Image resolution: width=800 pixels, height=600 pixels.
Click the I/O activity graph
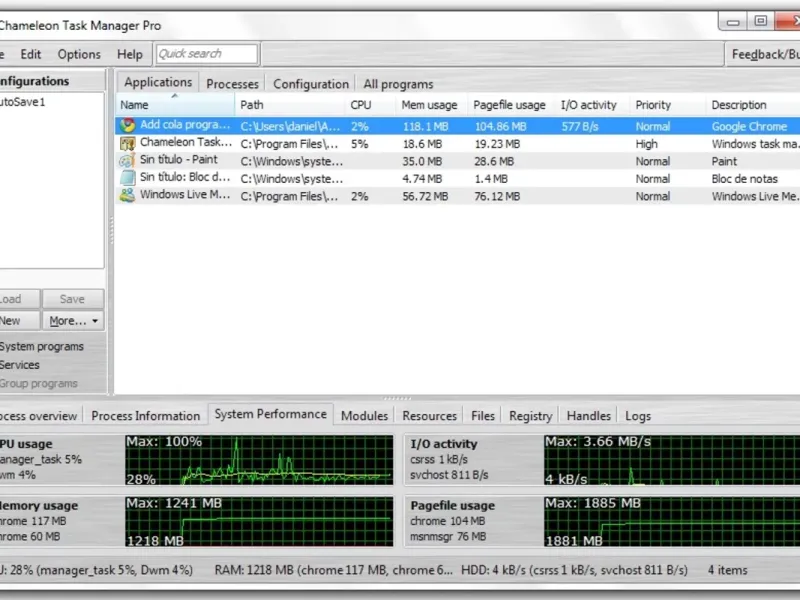672,460
